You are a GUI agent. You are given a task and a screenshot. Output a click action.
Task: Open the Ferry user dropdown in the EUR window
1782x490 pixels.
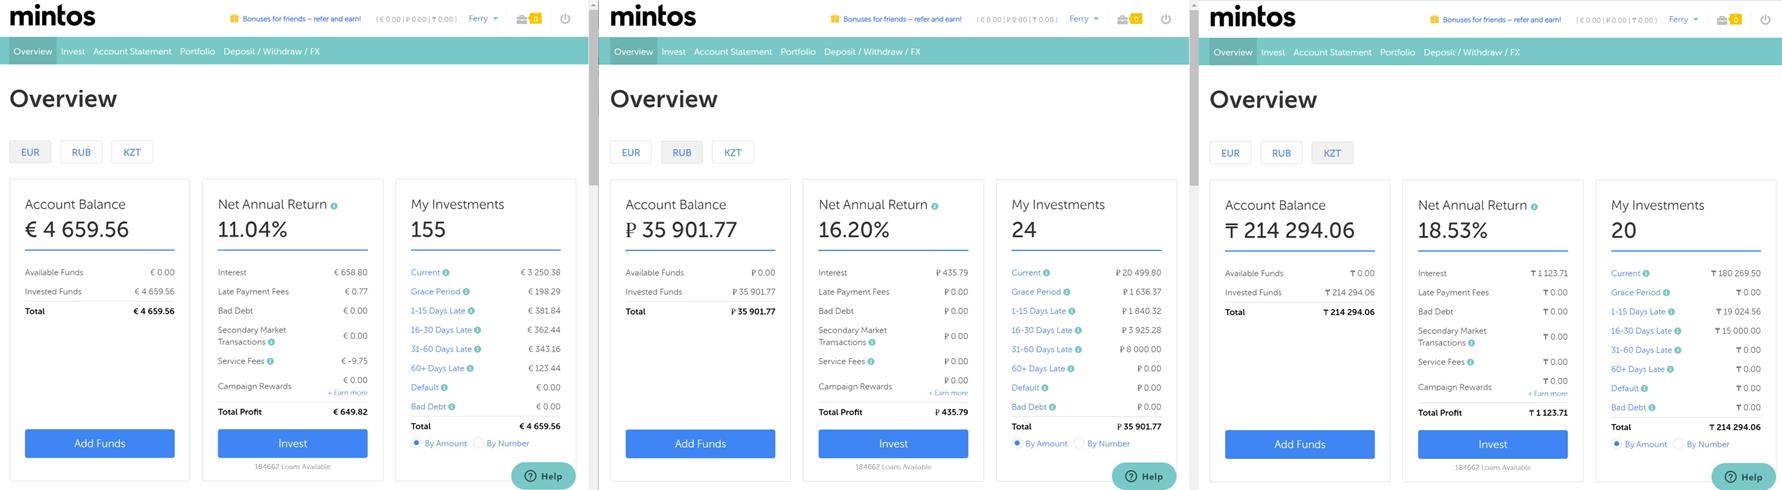click(483, 19)
